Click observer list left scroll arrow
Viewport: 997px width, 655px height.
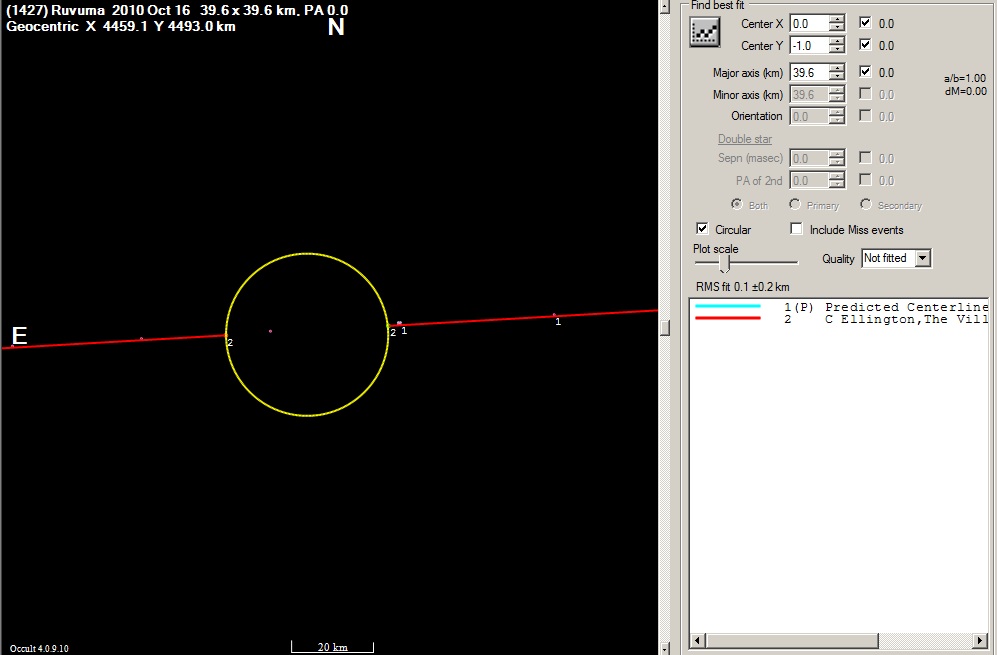tap(698, 640)
